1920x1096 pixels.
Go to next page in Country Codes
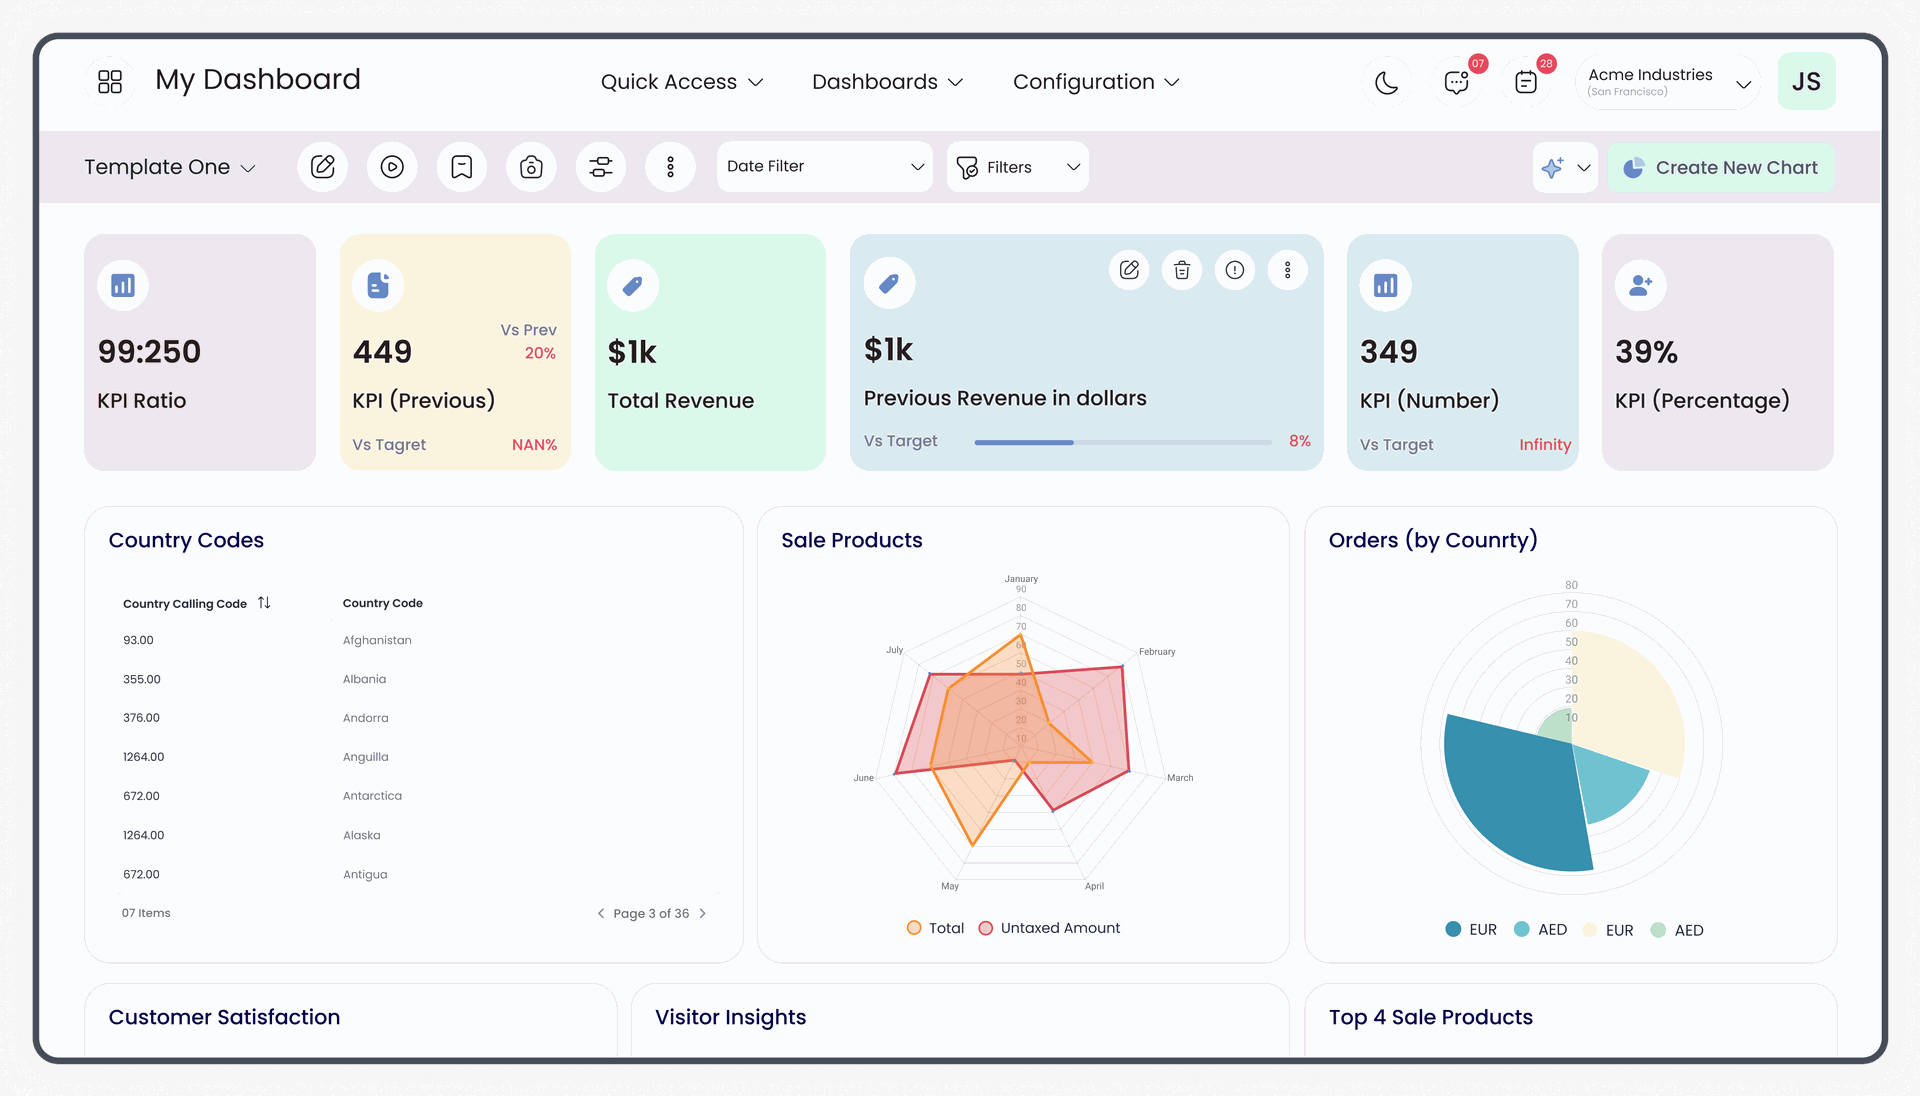click(x=703, y=913)
